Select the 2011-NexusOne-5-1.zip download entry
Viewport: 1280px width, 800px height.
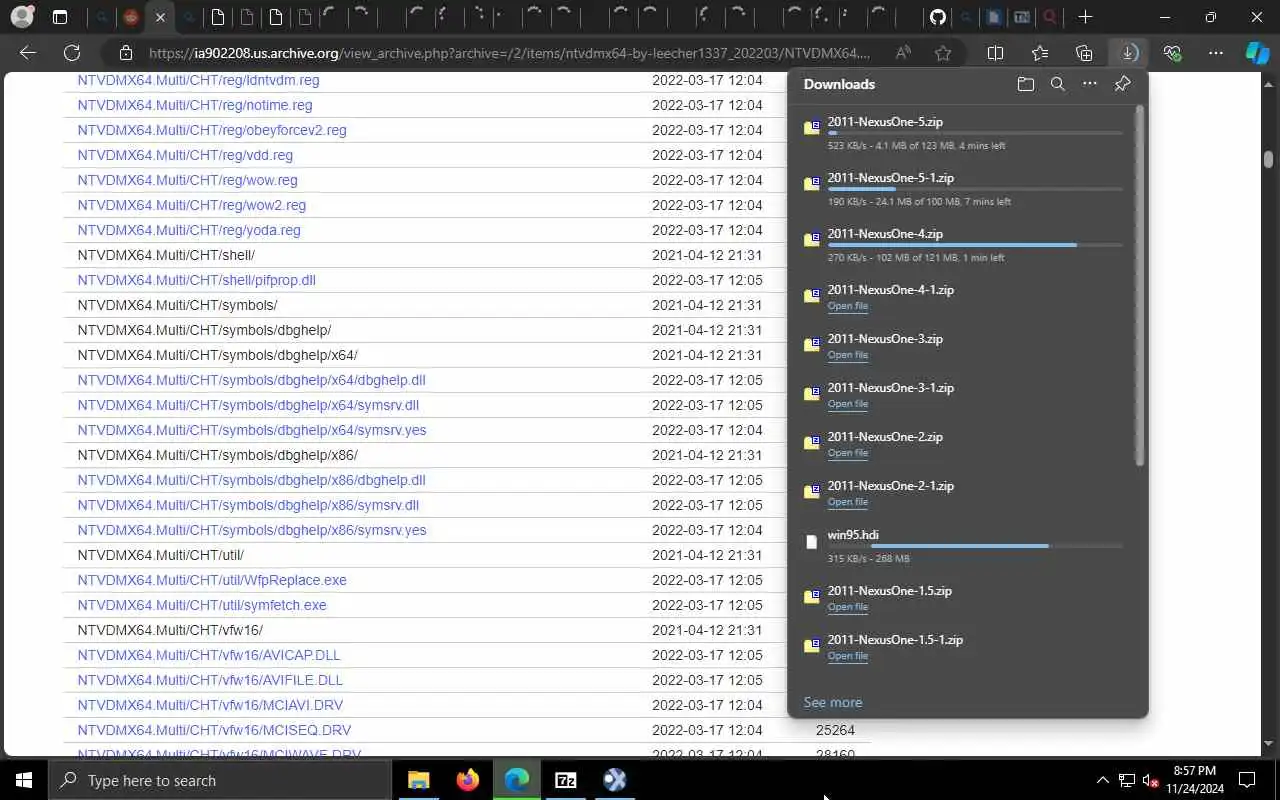coord(966,189)
